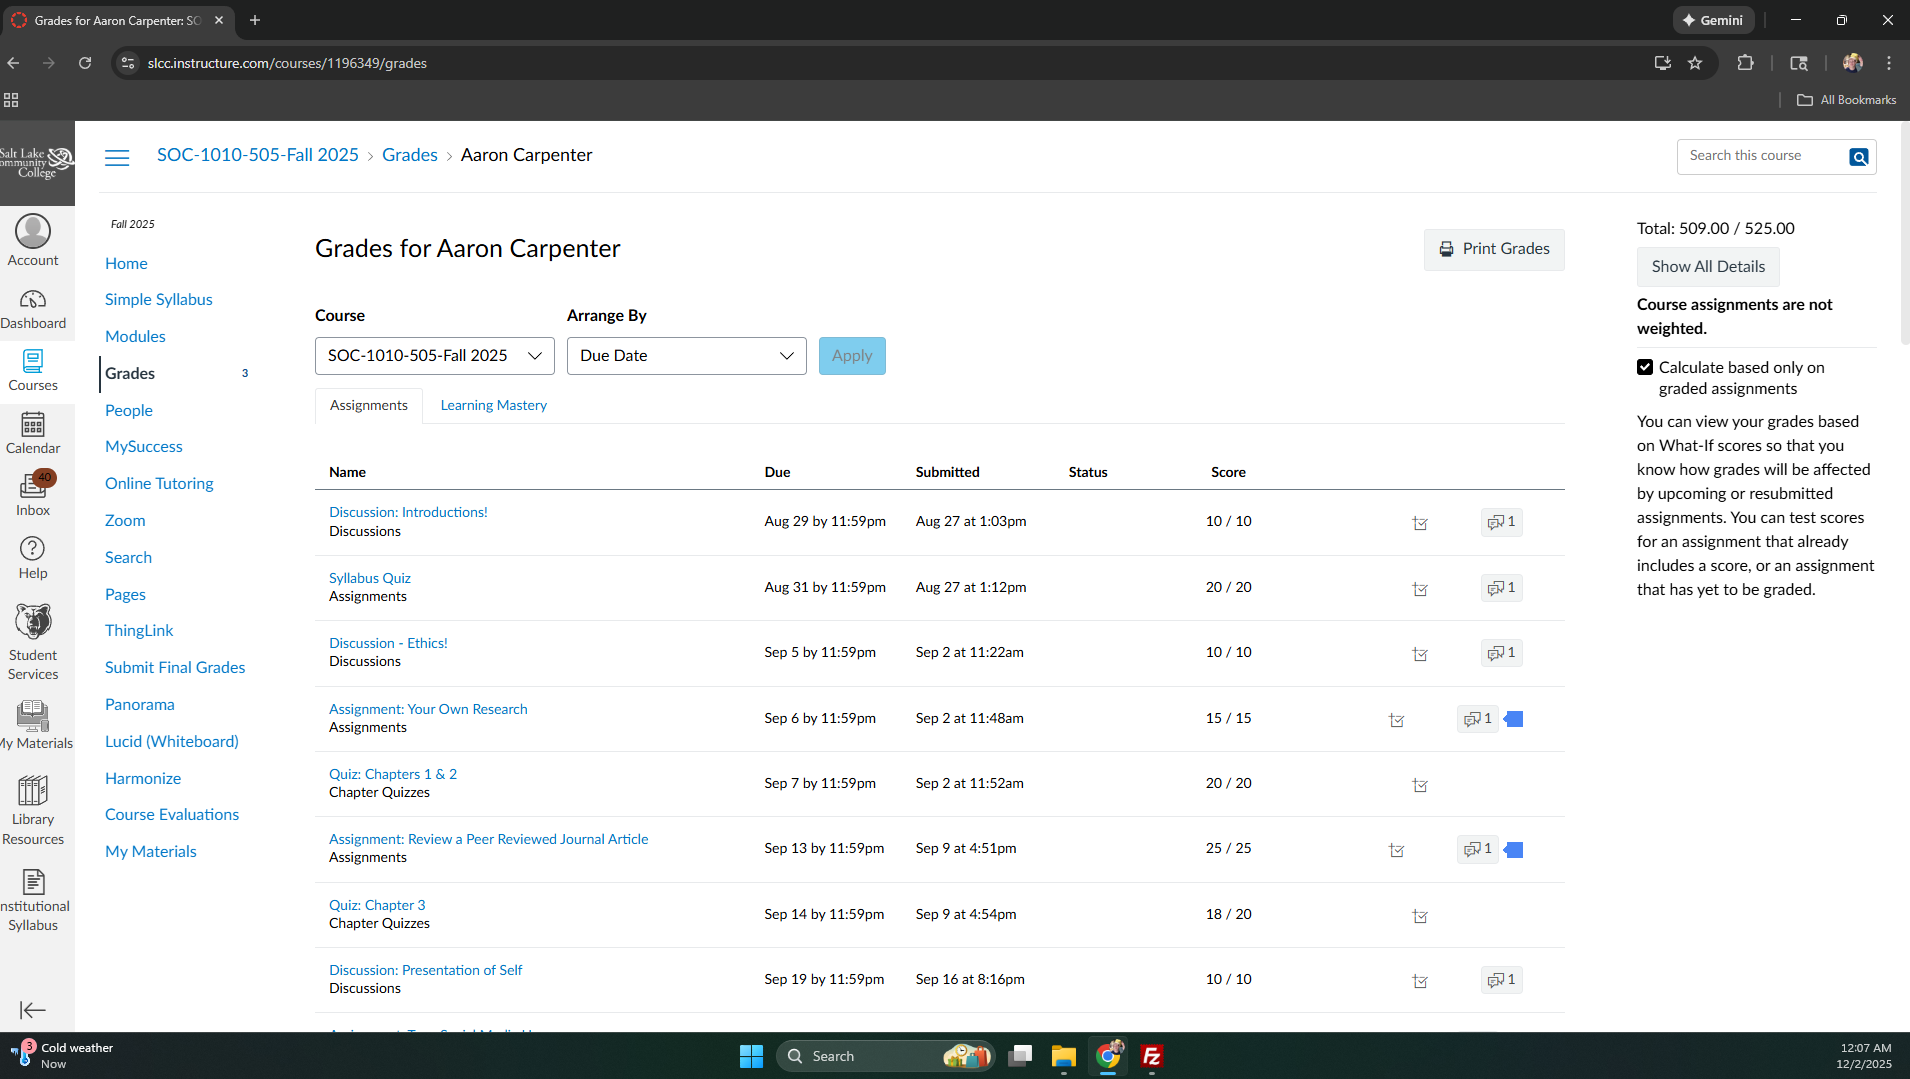1910x1079 pixels.
Task: Open the Arrange By dropdown
Action: 686,356
